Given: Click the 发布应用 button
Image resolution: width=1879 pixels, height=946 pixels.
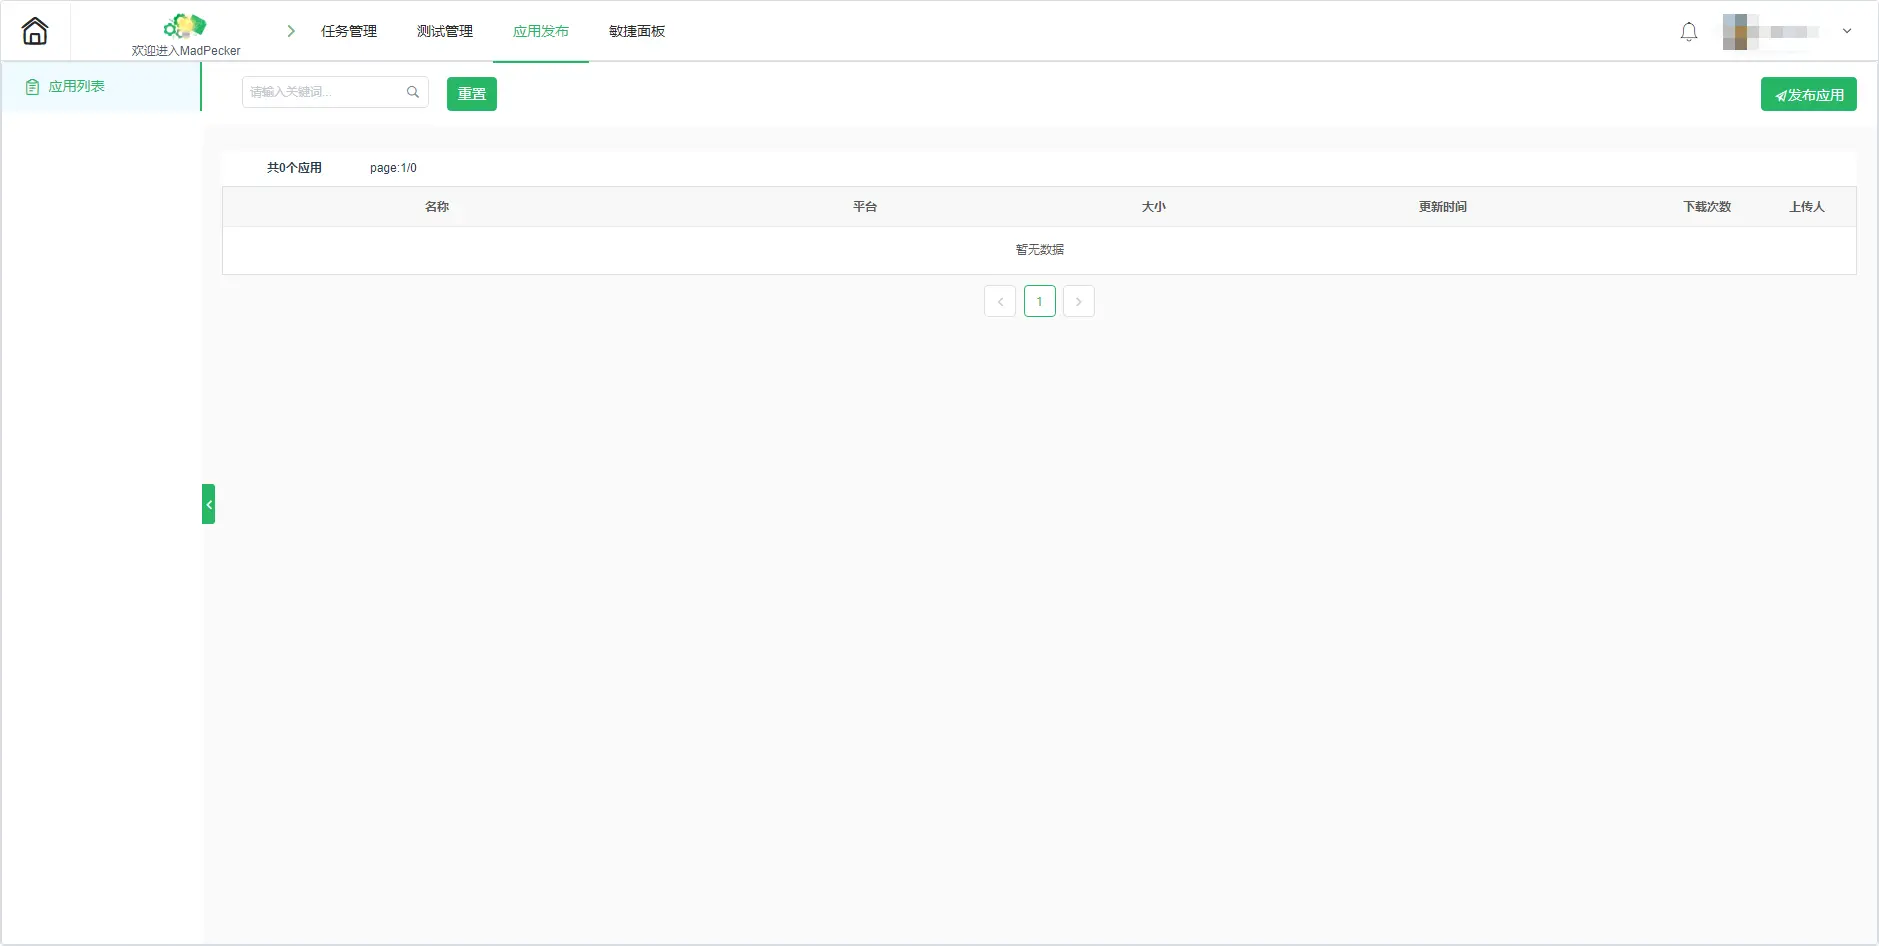Looking at the screenshot, I should [x=1809, y=95].
